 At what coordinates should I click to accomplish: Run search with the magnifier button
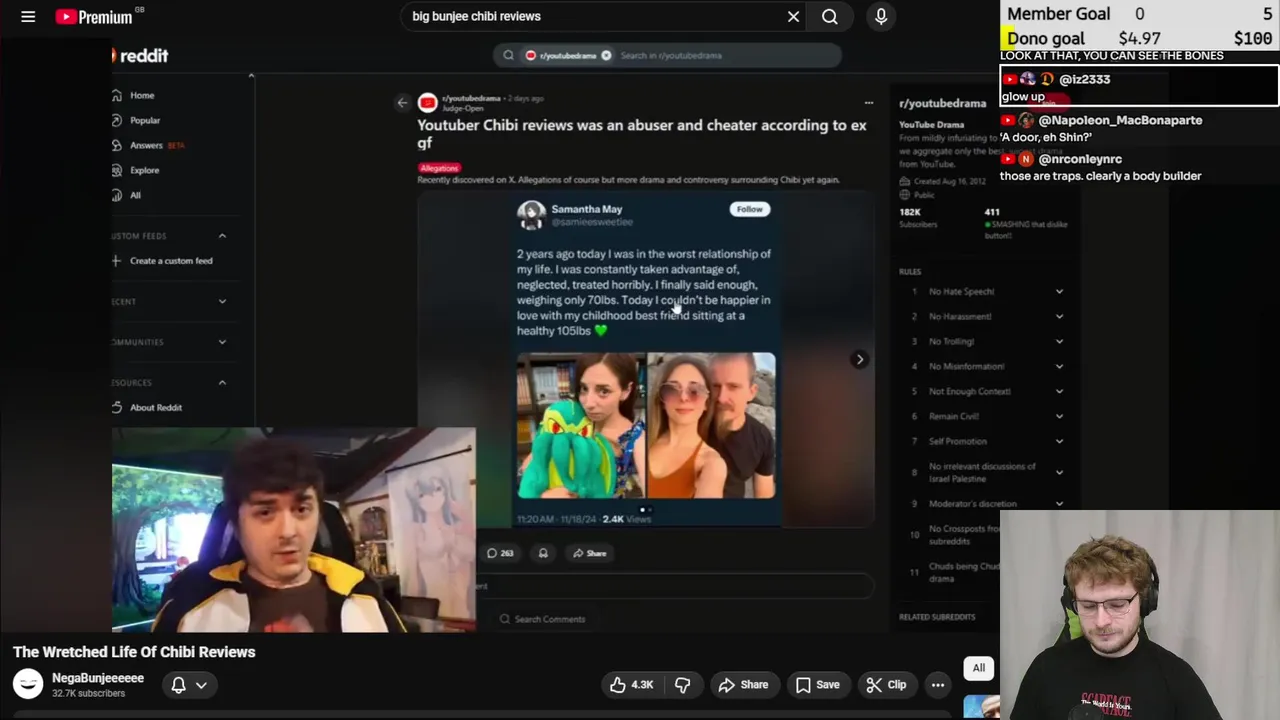click(830, 16)
